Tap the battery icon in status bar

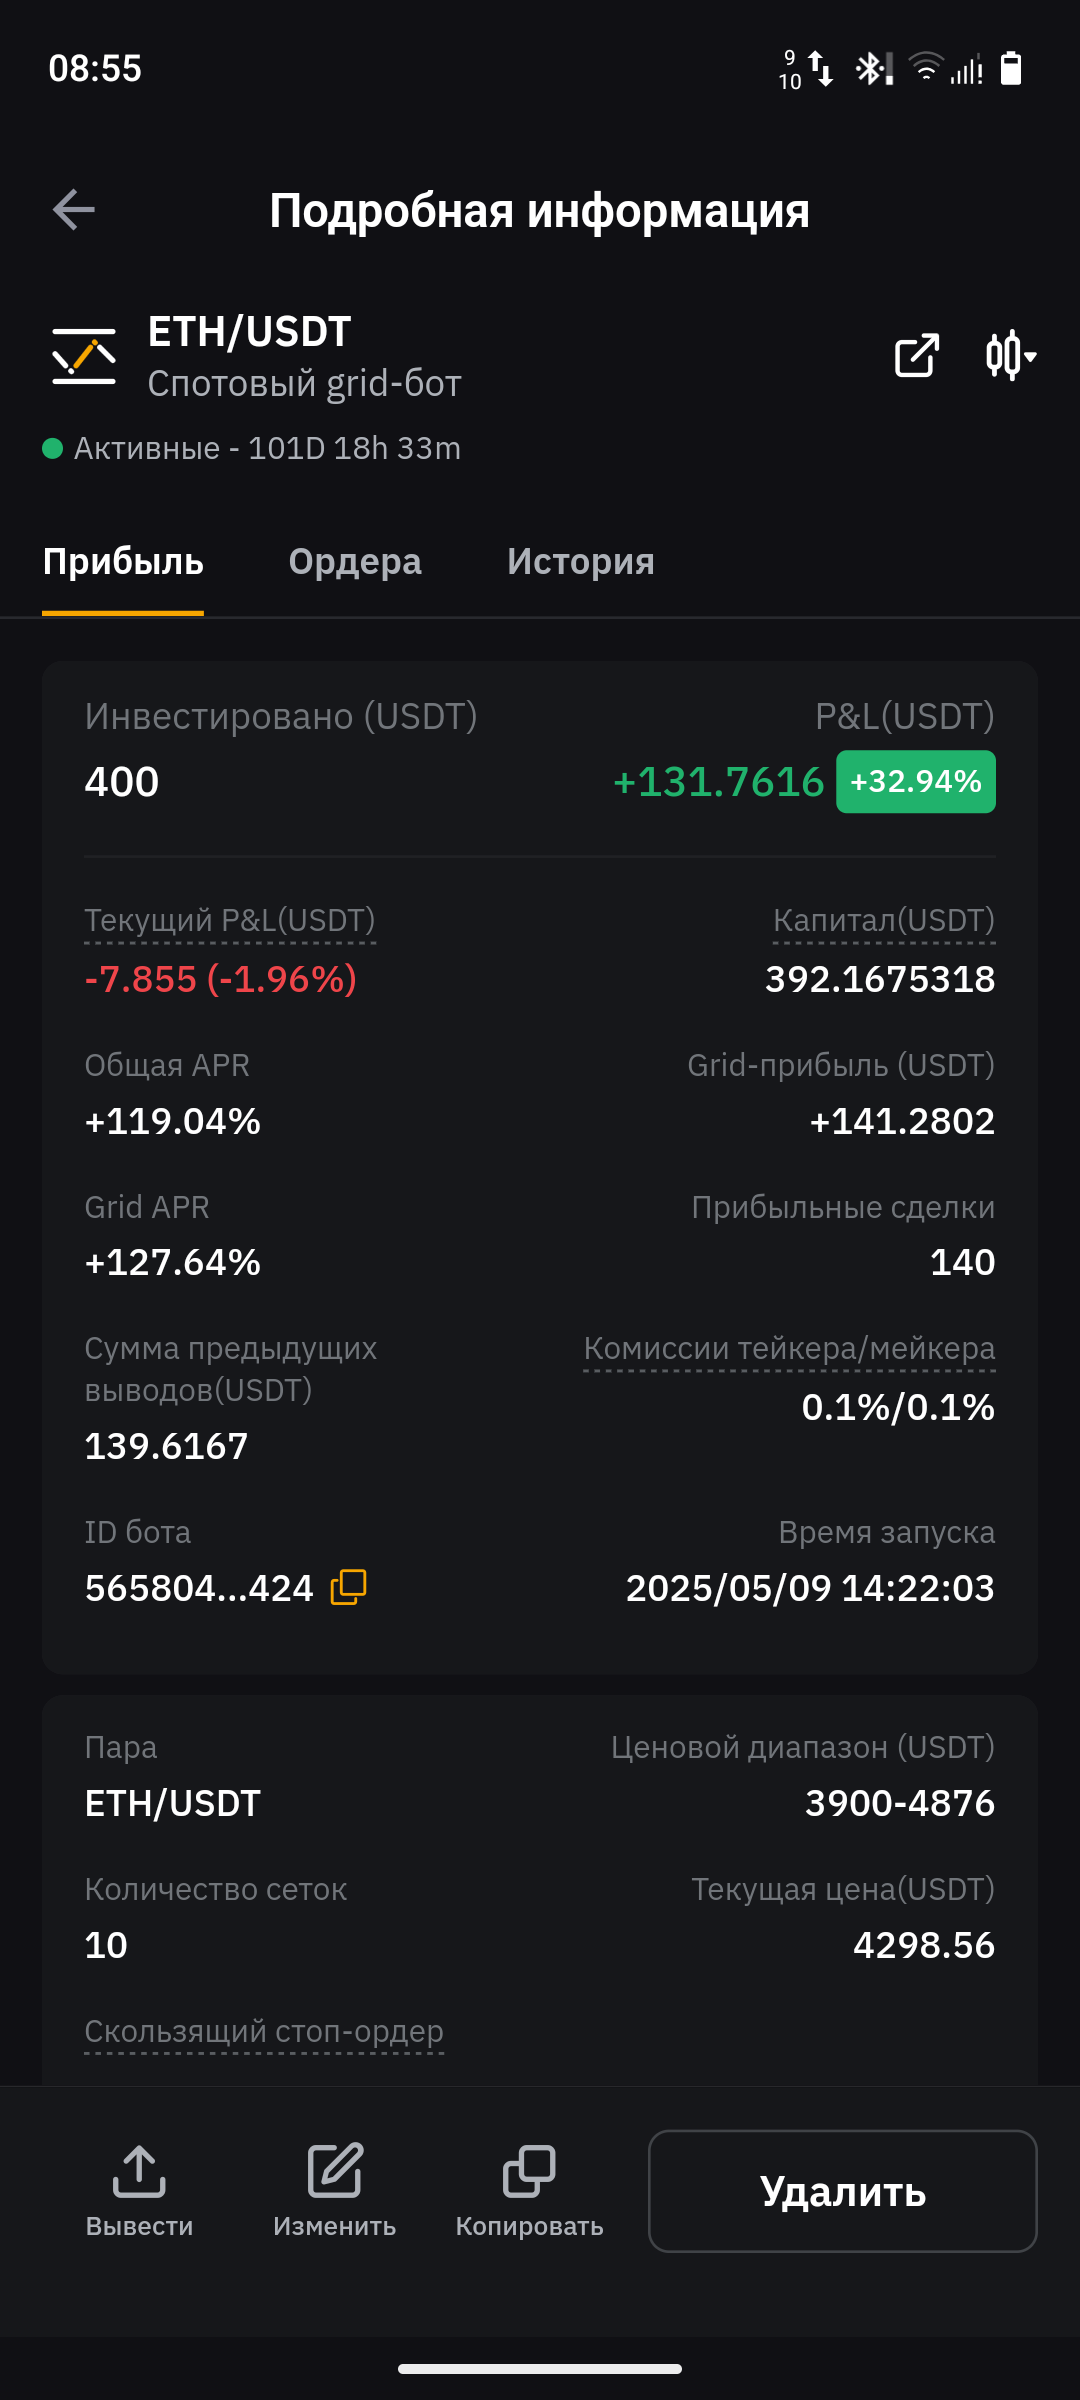tap(1011, 69)
